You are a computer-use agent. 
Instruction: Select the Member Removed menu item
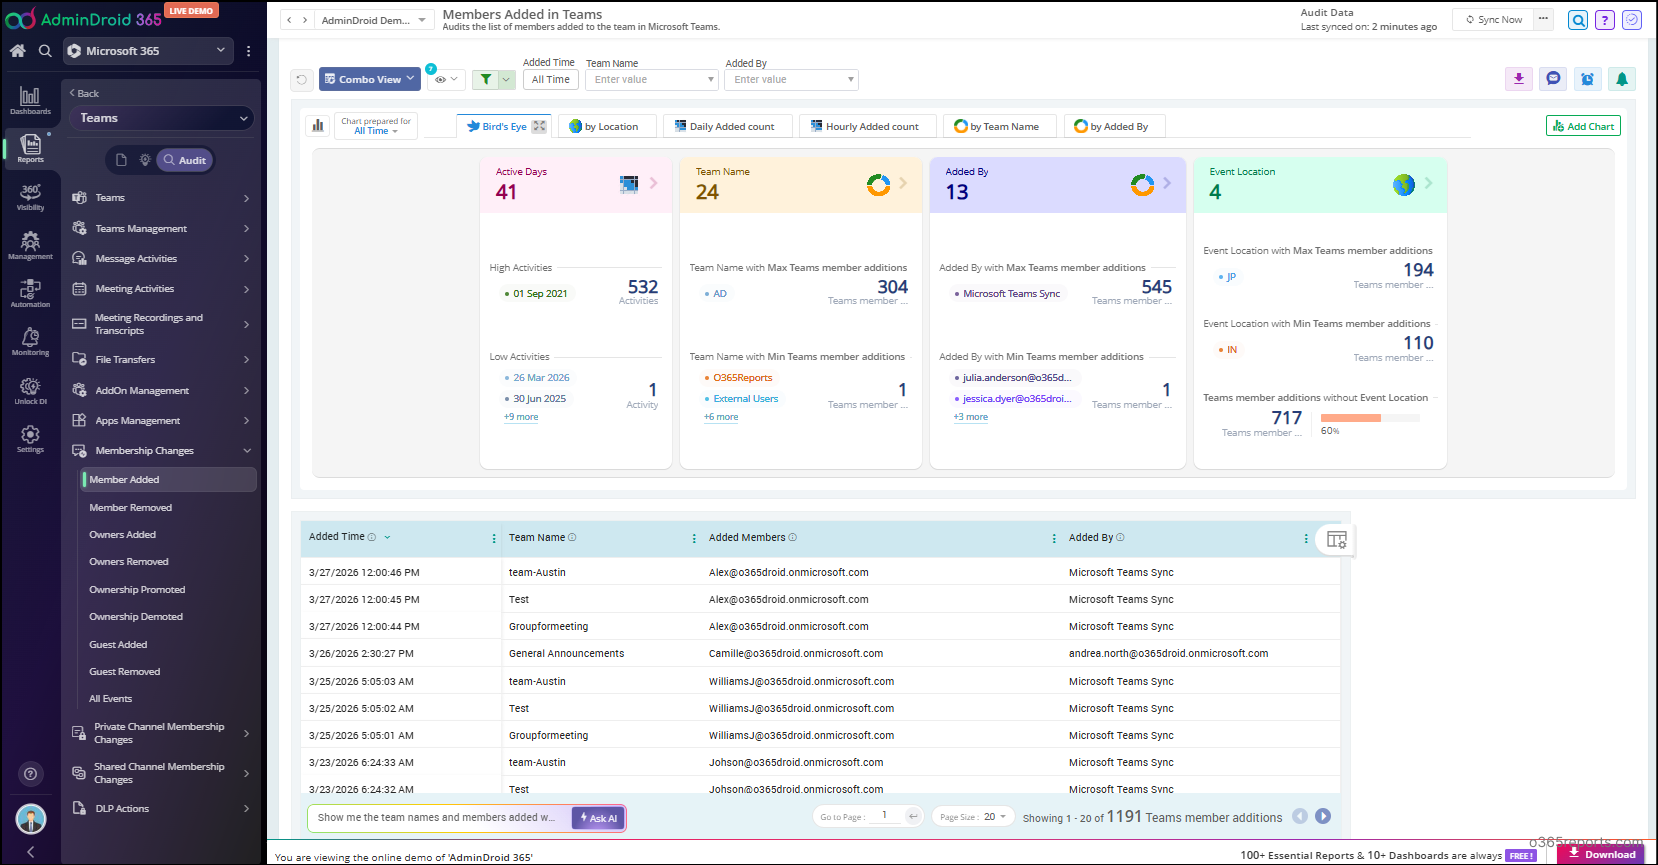[x=130, y=508]
